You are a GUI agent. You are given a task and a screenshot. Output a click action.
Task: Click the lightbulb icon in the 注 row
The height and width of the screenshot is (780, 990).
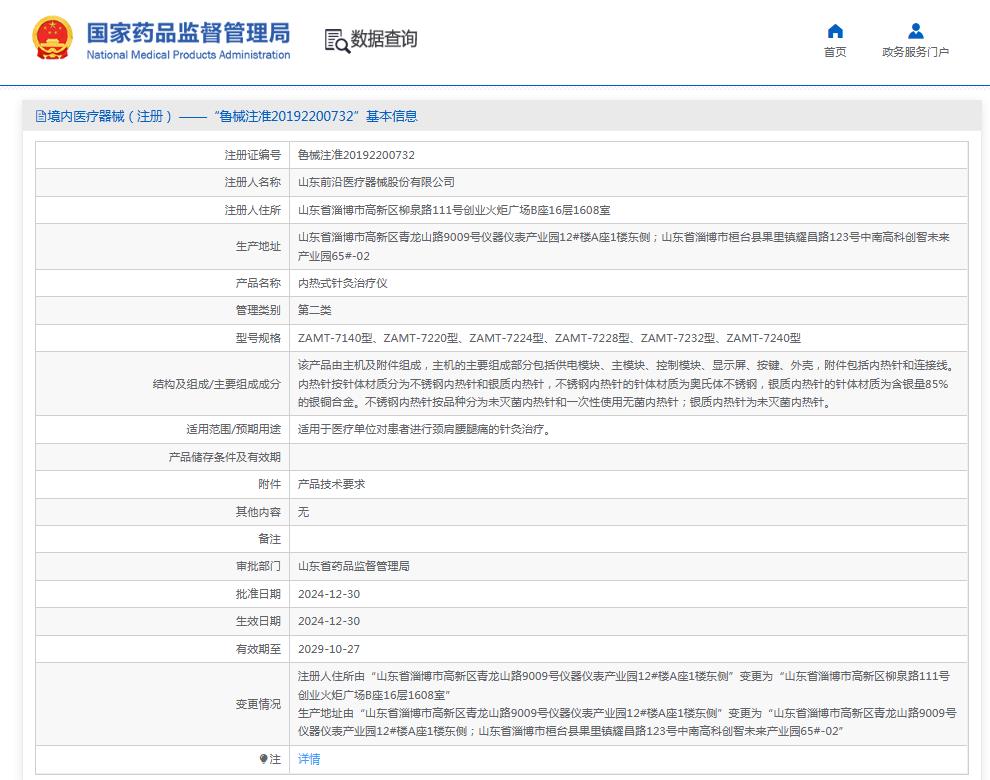click(261, 760)
